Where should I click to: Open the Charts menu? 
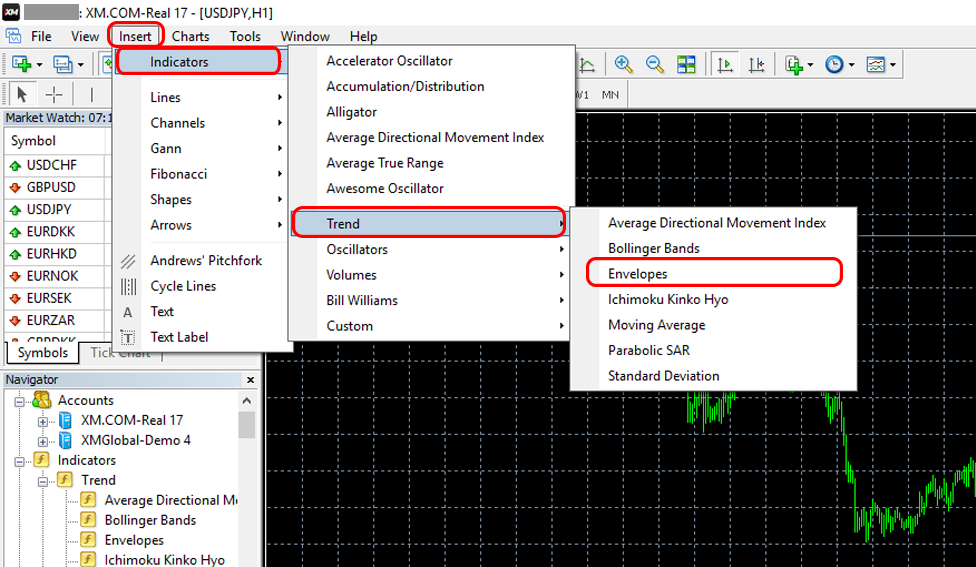(x=190, y=36)
